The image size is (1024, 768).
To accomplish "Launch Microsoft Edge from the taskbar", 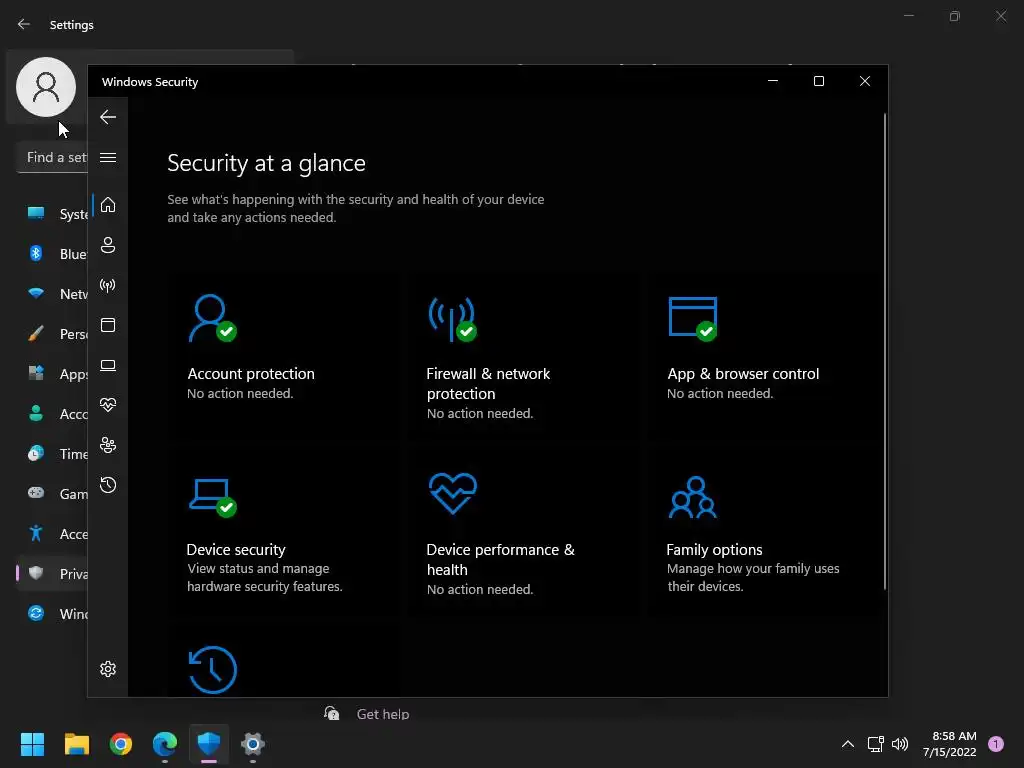I will [165, 744].
